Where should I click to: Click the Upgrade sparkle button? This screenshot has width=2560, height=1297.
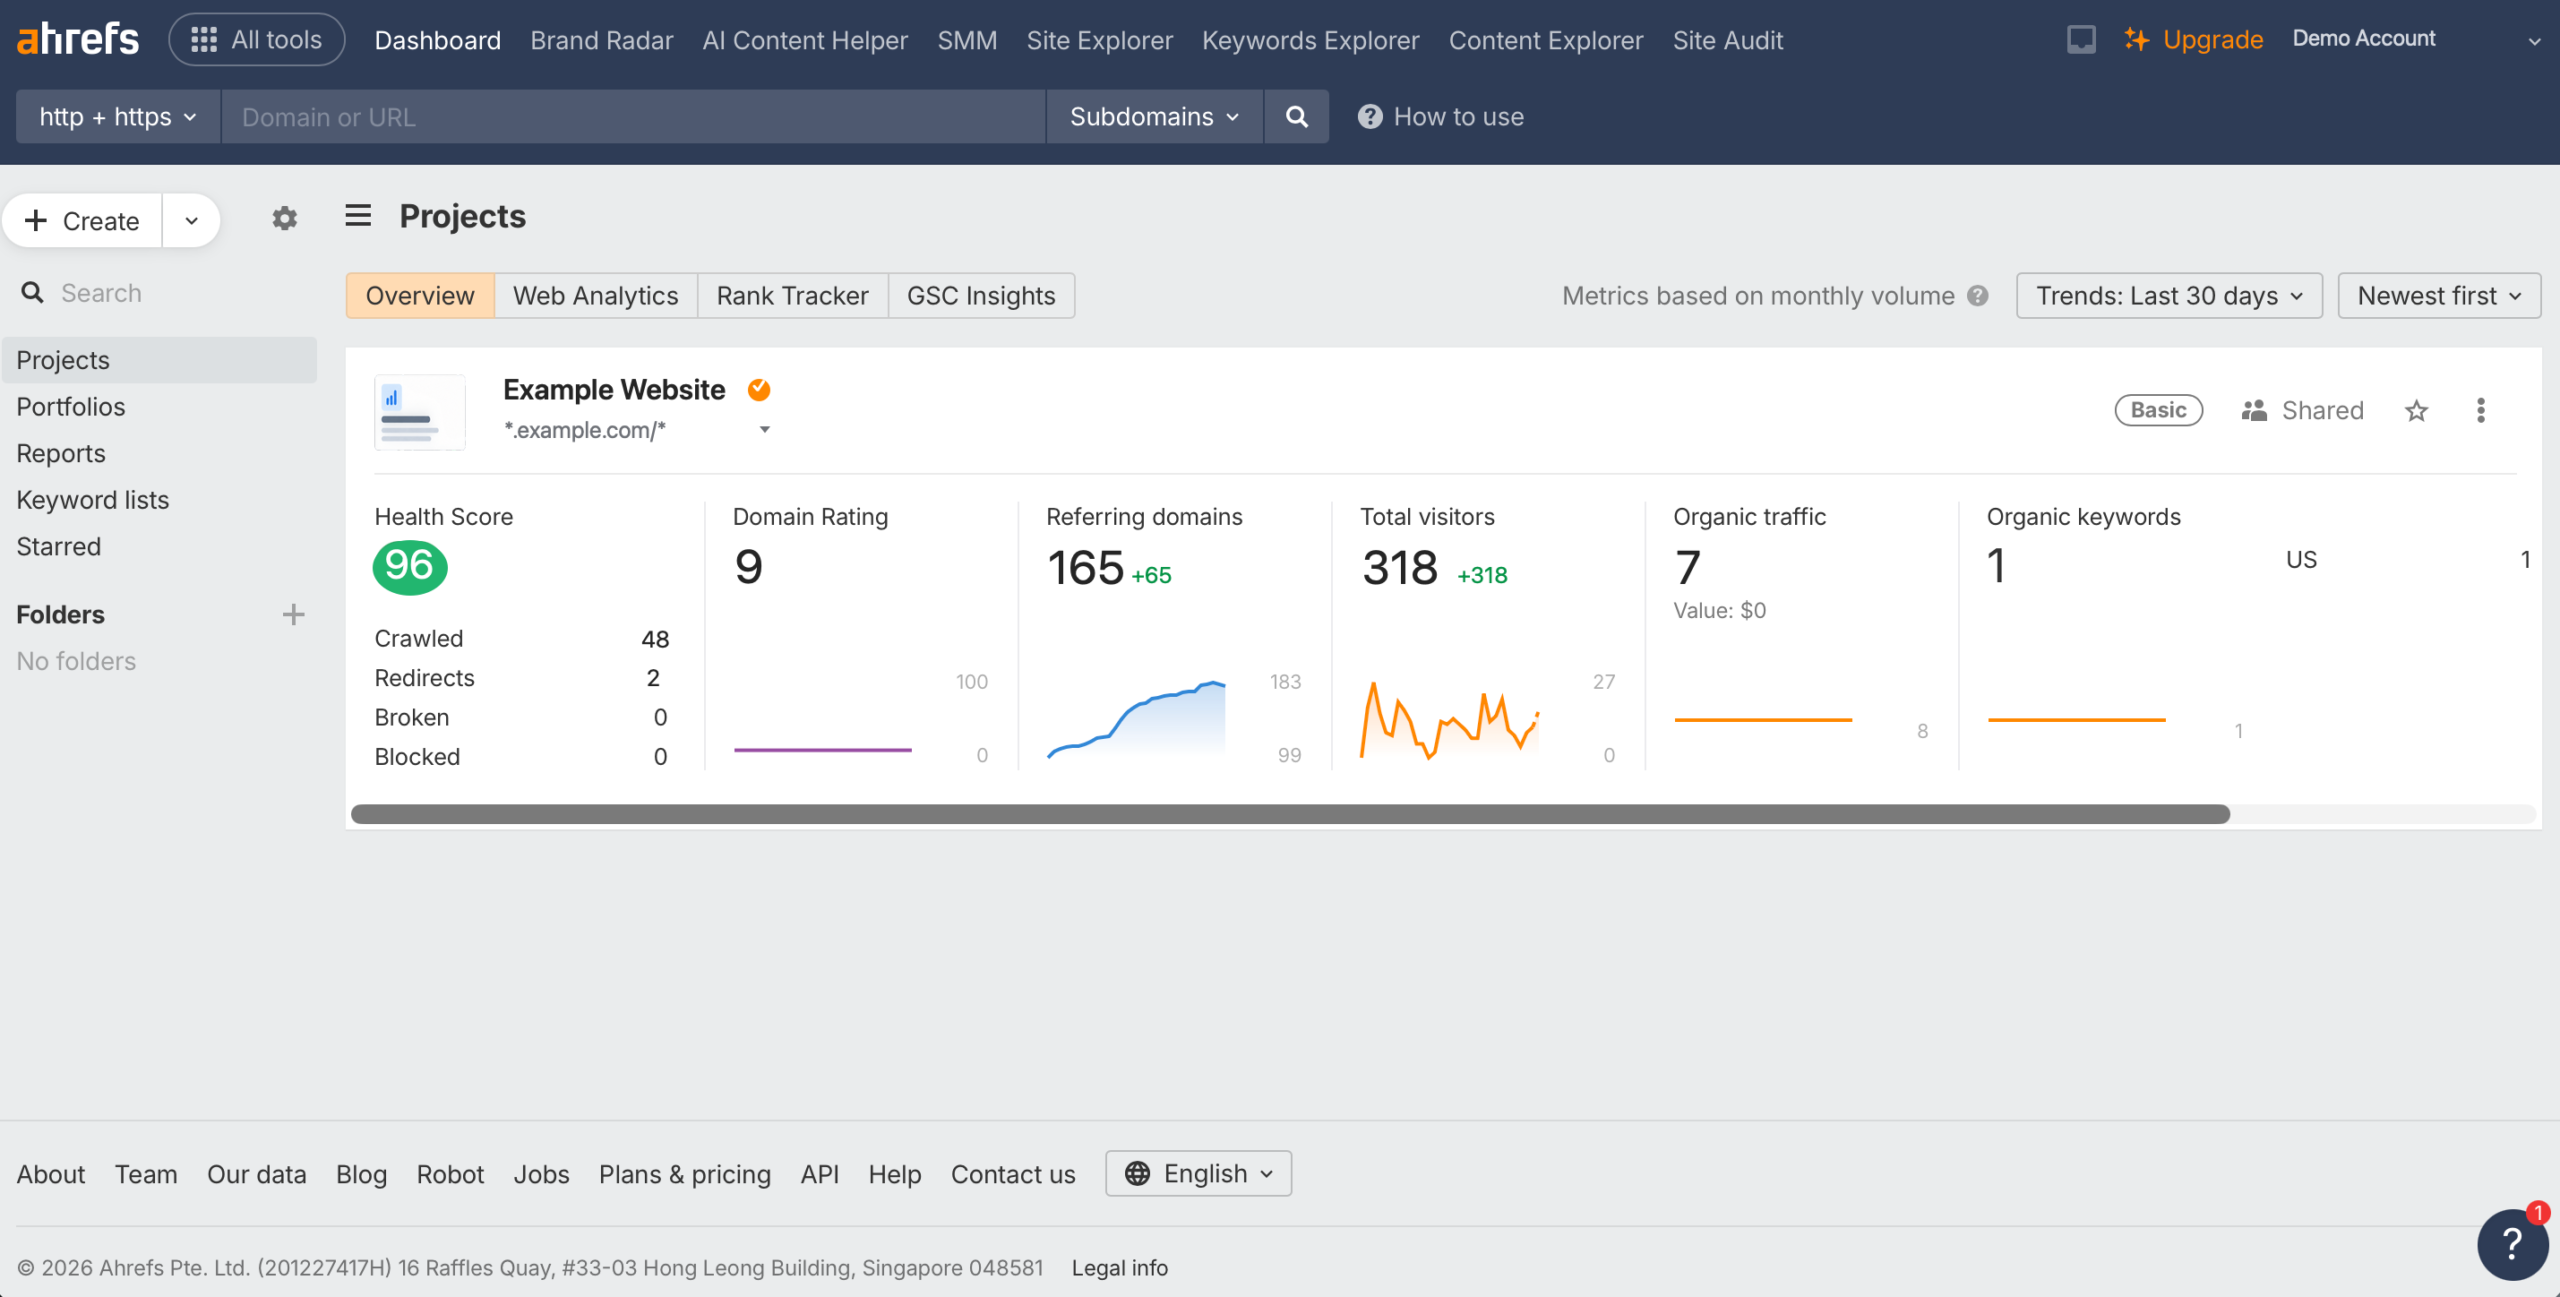[2194, 40]
